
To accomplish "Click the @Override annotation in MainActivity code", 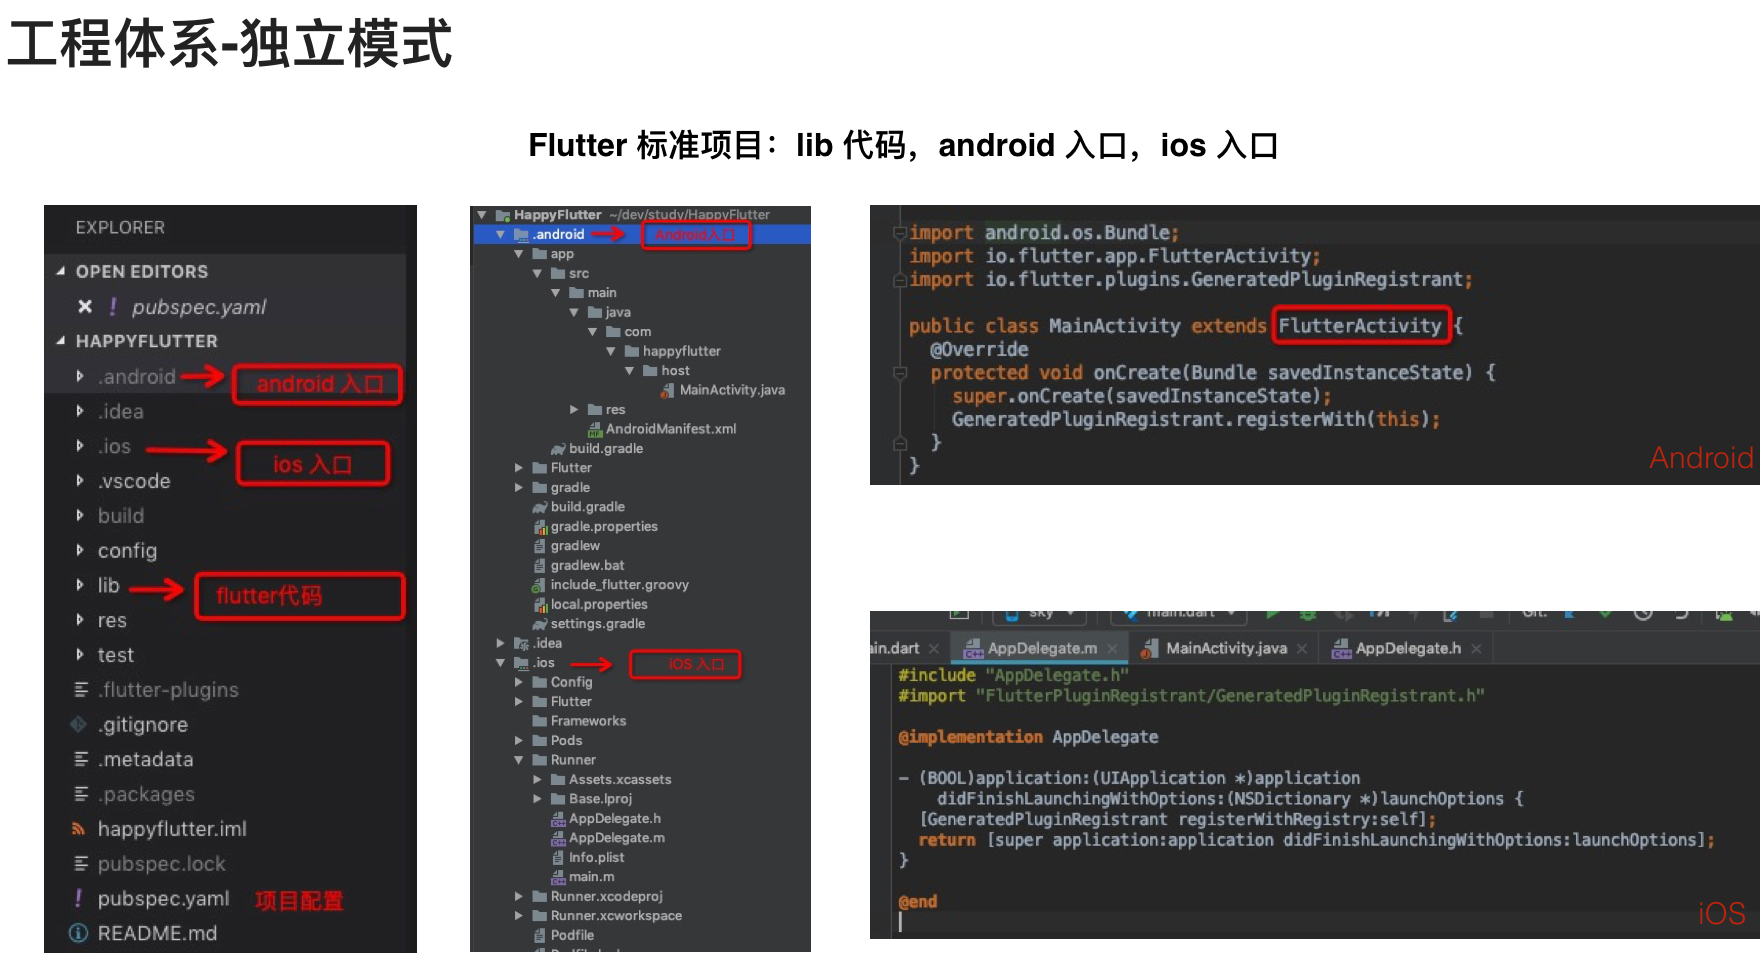I will click(x=979, y=350).
